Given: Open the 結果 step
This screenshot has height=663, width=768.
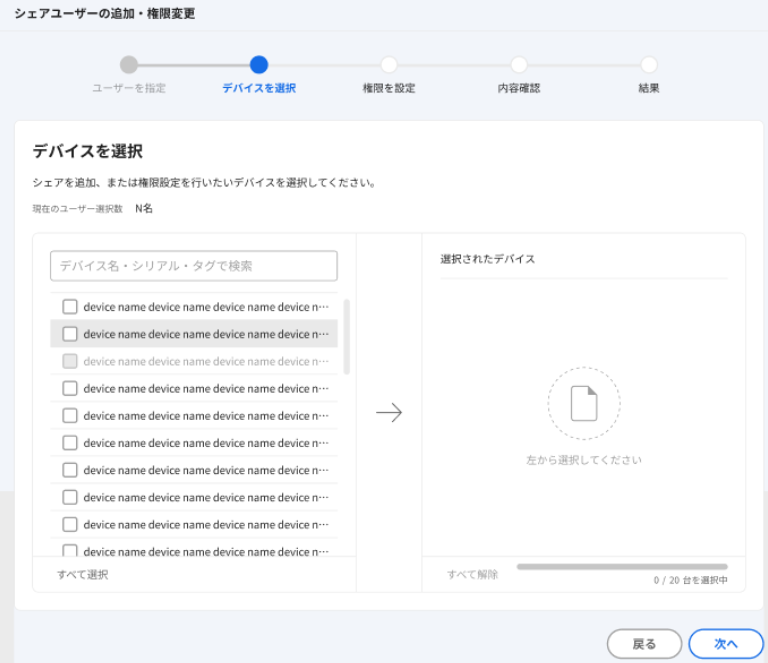Looking at the screenshot, I should 649,65.
